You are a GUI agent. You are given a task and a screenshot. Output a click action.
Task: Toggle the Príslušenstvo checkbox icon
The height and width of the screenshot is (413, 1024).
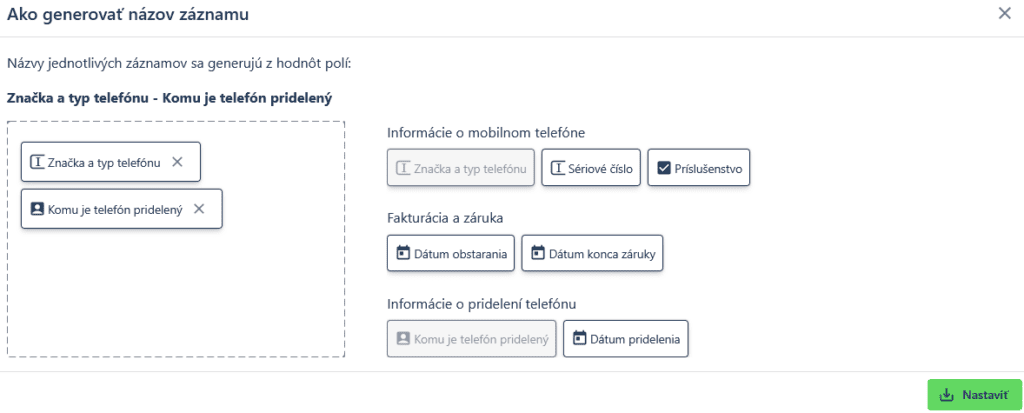pyautogui.click(x=664, y=168)
